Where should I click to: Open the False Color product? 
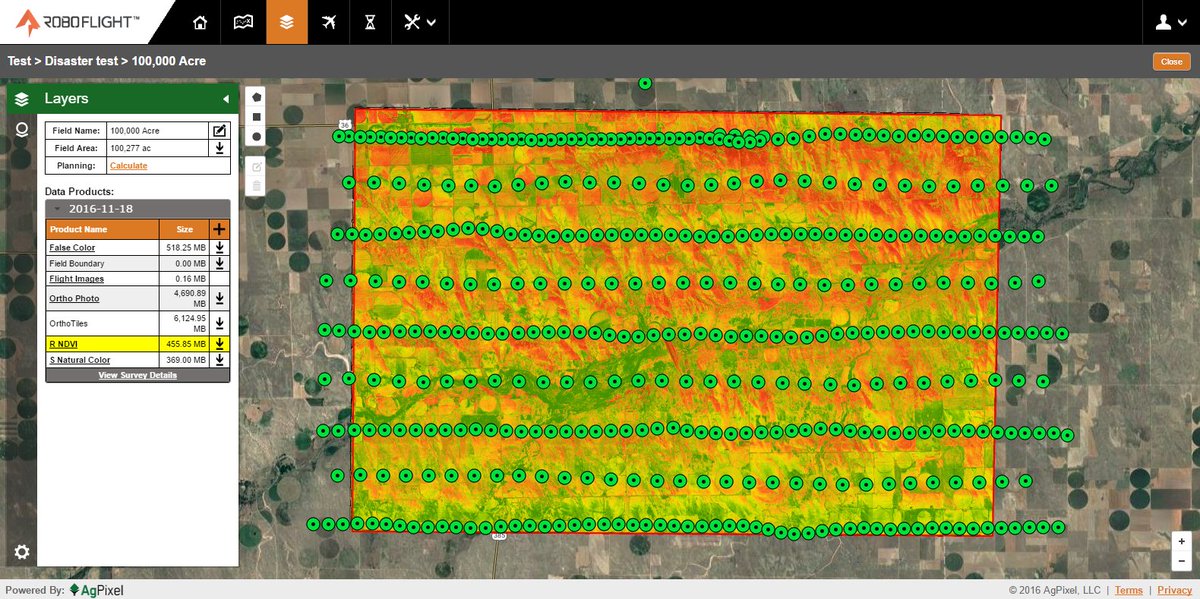pyautogui.click(x=72, y=247)
